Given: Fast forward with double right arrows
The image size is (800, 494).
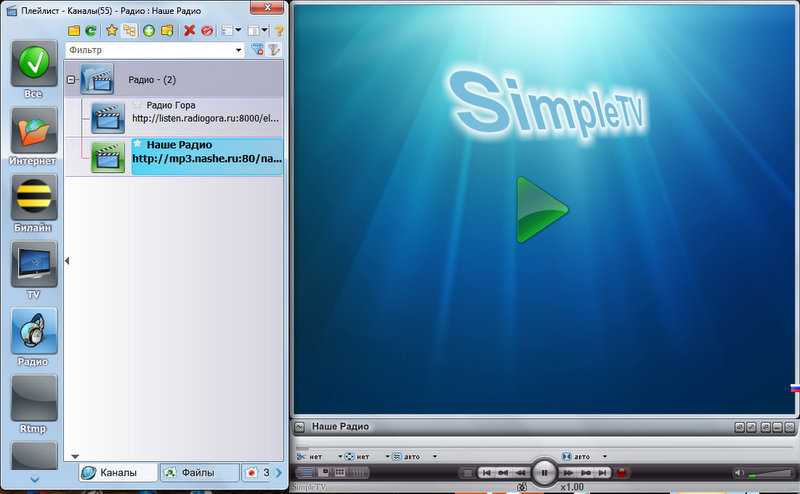Looking at the screenshot, I should pyautogui.click(x=568, y=473).
